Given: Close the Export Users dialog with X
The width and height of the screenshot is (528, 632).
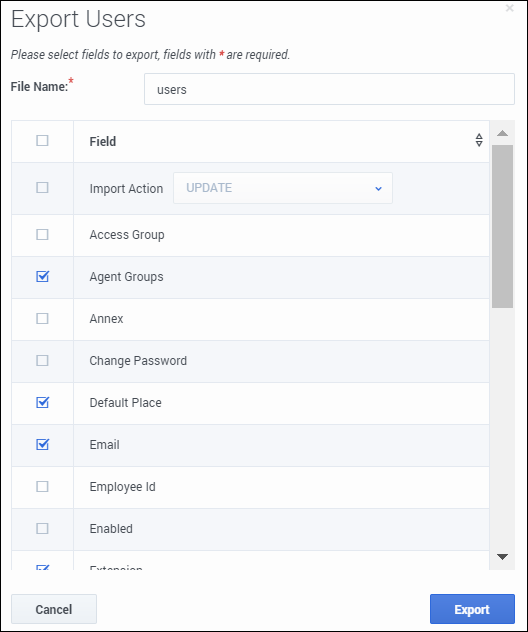Looking at the screenshot, I should click(x=509, y=8).
